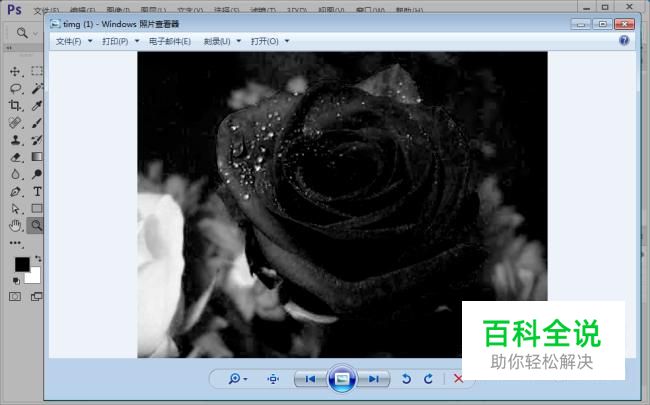650x405 pixels.
Task: Select the Path Selection arrow tool
Action: coord(15,209)
